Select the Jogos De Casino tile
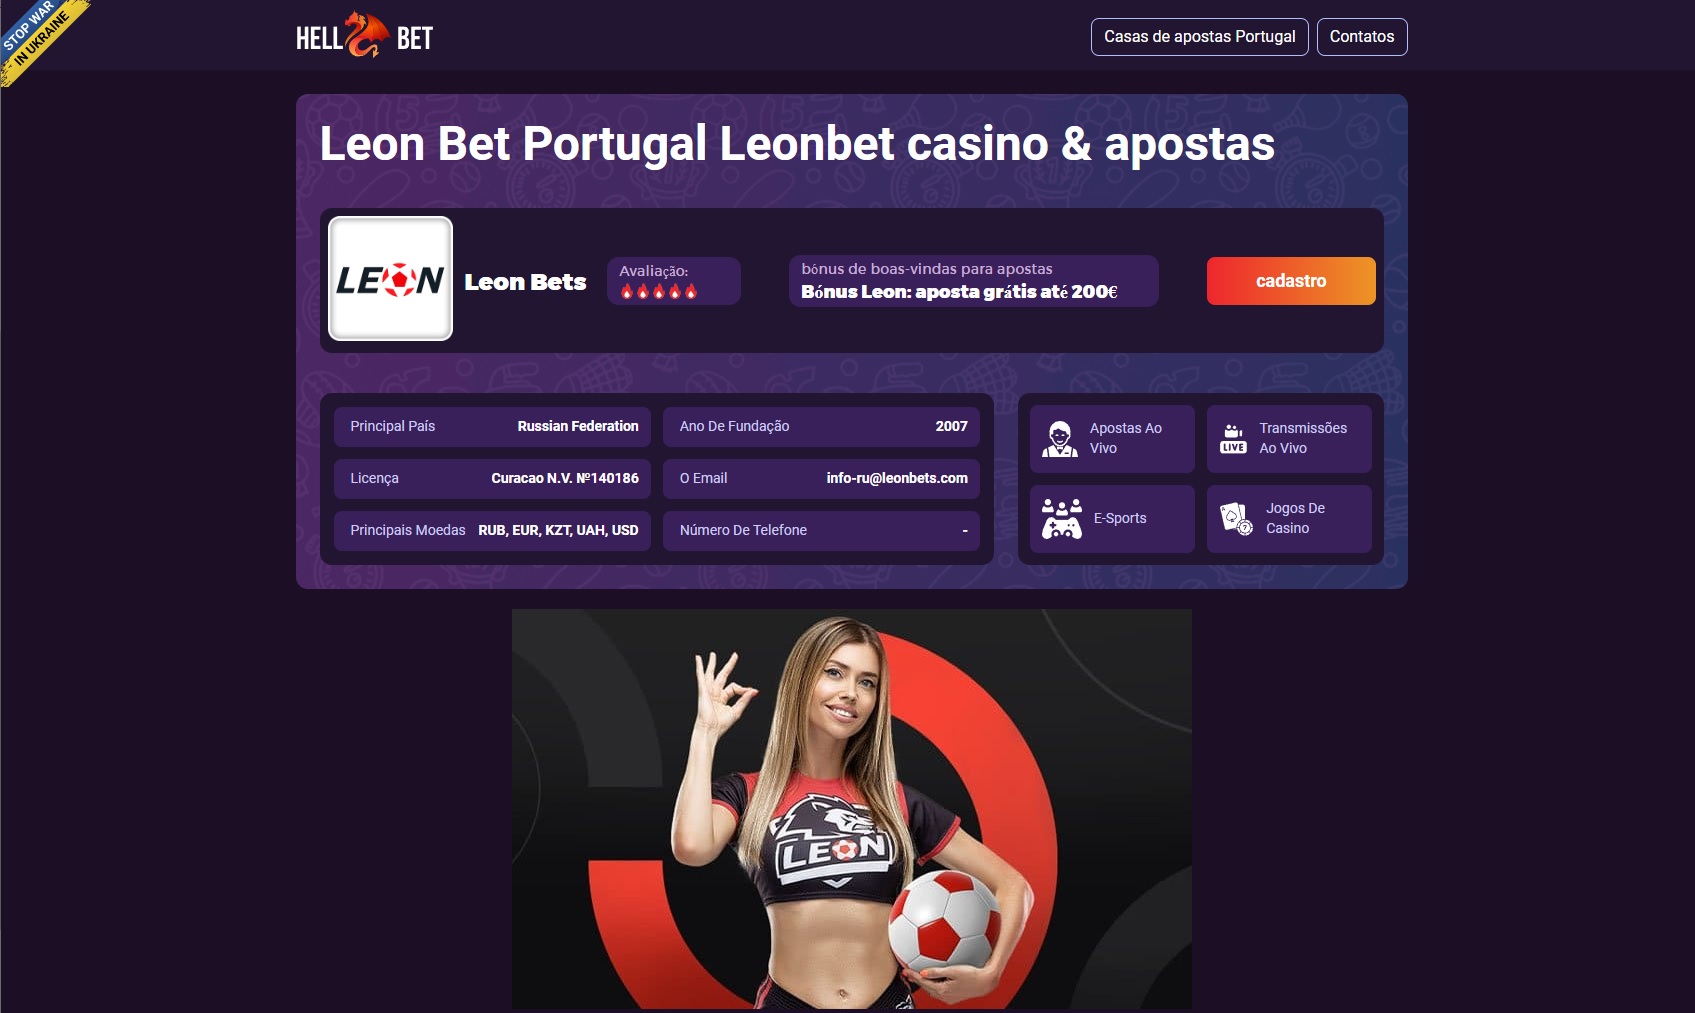The width and height of the screenshot is (1695, 1013). pos(1289,518)
